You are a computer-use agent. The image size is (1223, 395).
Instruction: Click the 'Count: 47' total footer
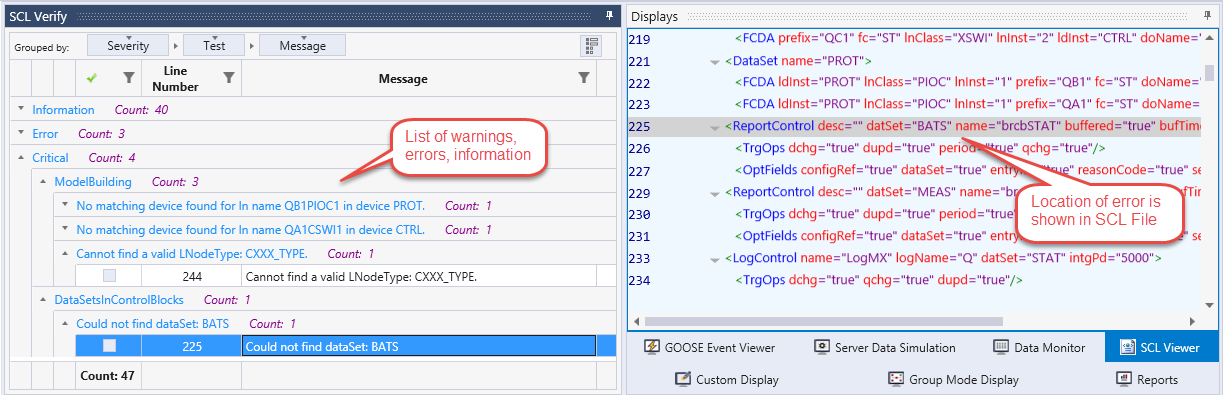coord(108,376)
